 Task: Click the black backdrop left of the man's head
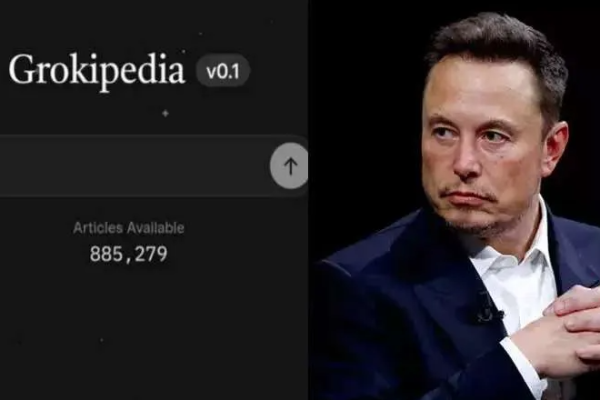367,96
